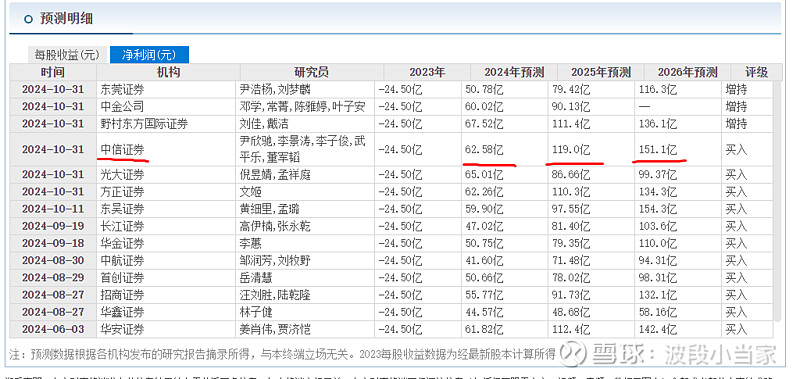
Task: Click the 2023年 column header
Action: tap(427, 72)
